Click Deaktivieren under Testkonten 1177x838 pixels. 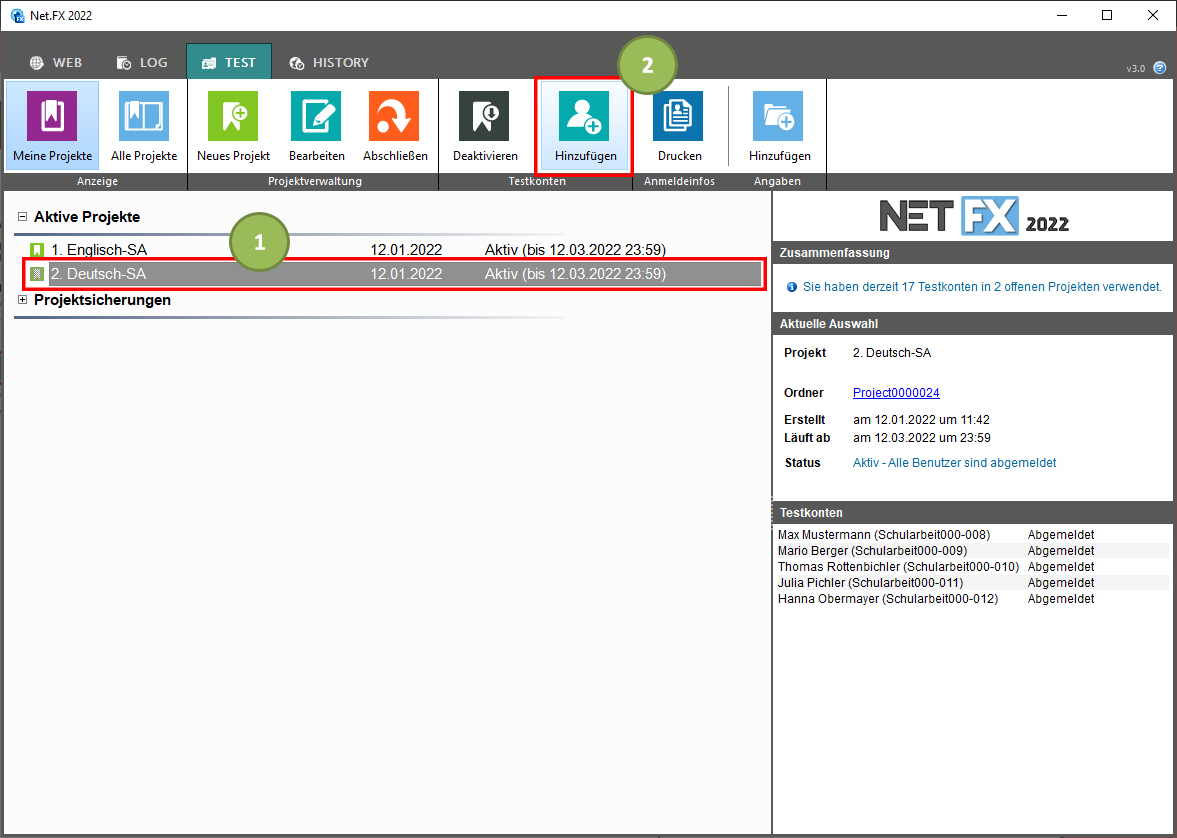[x=485, y=125]
